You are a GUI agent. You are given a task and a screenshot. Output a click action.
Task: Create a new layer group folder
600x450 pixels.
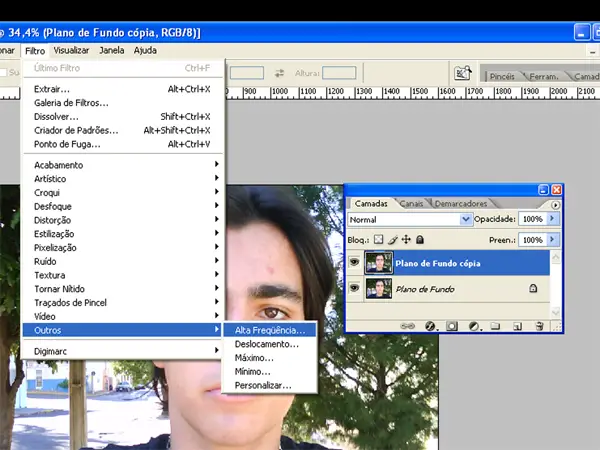coord(495,325)
